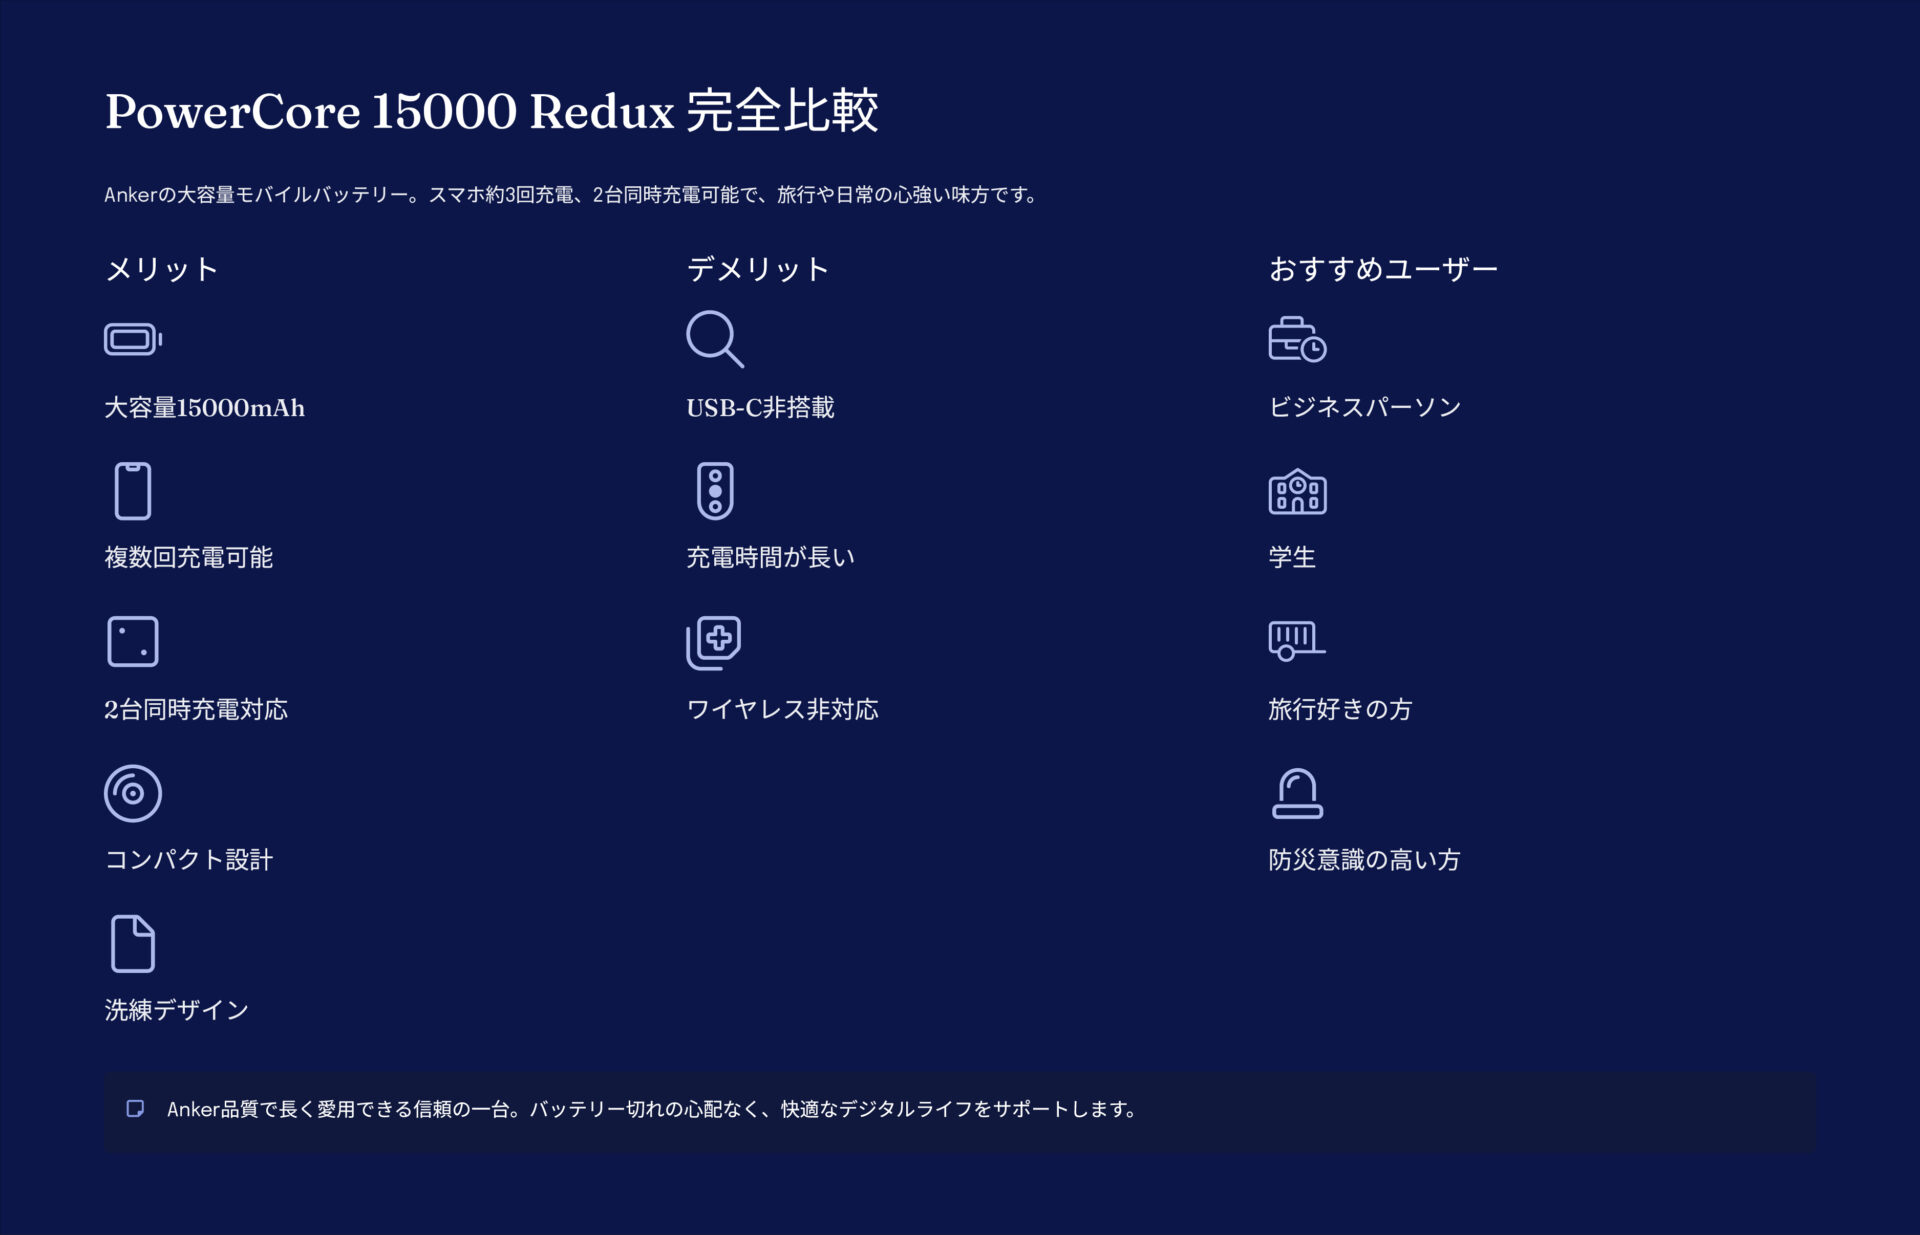Open the おすすめユーザー section heading

coord(1381,267)
